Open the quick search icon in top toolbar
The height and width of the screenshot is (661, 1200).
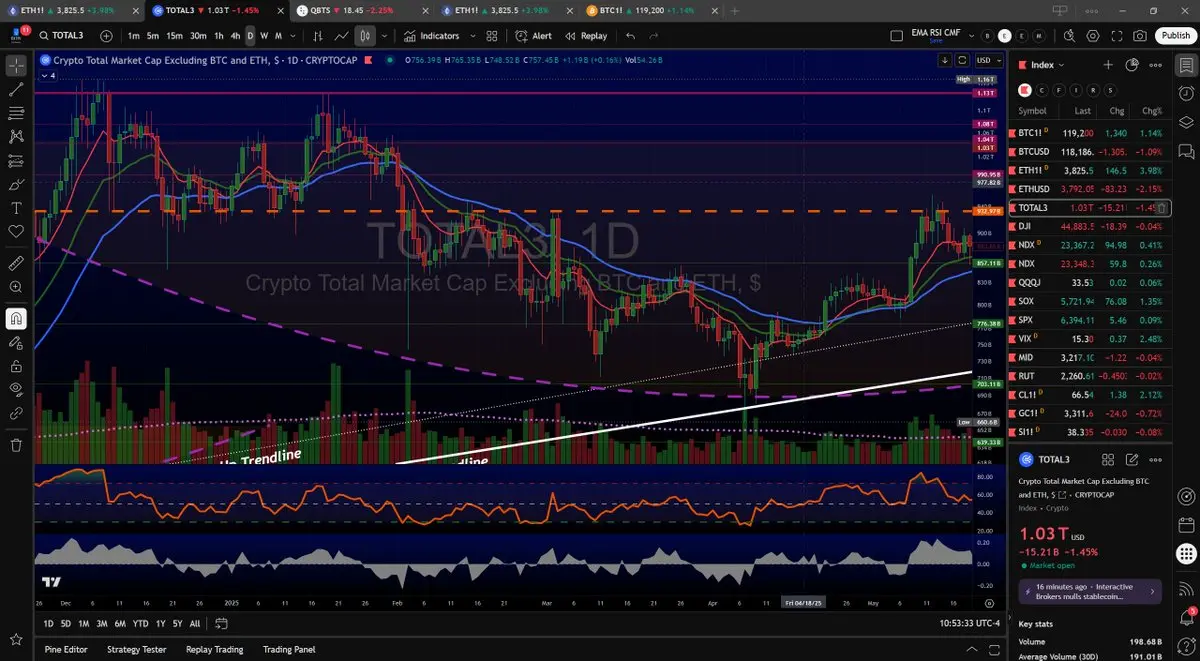(1070, 35)
